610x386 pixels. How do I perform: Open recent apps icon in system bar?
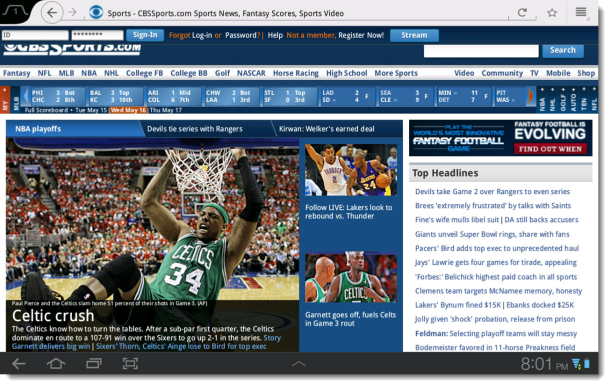[93, 363]
